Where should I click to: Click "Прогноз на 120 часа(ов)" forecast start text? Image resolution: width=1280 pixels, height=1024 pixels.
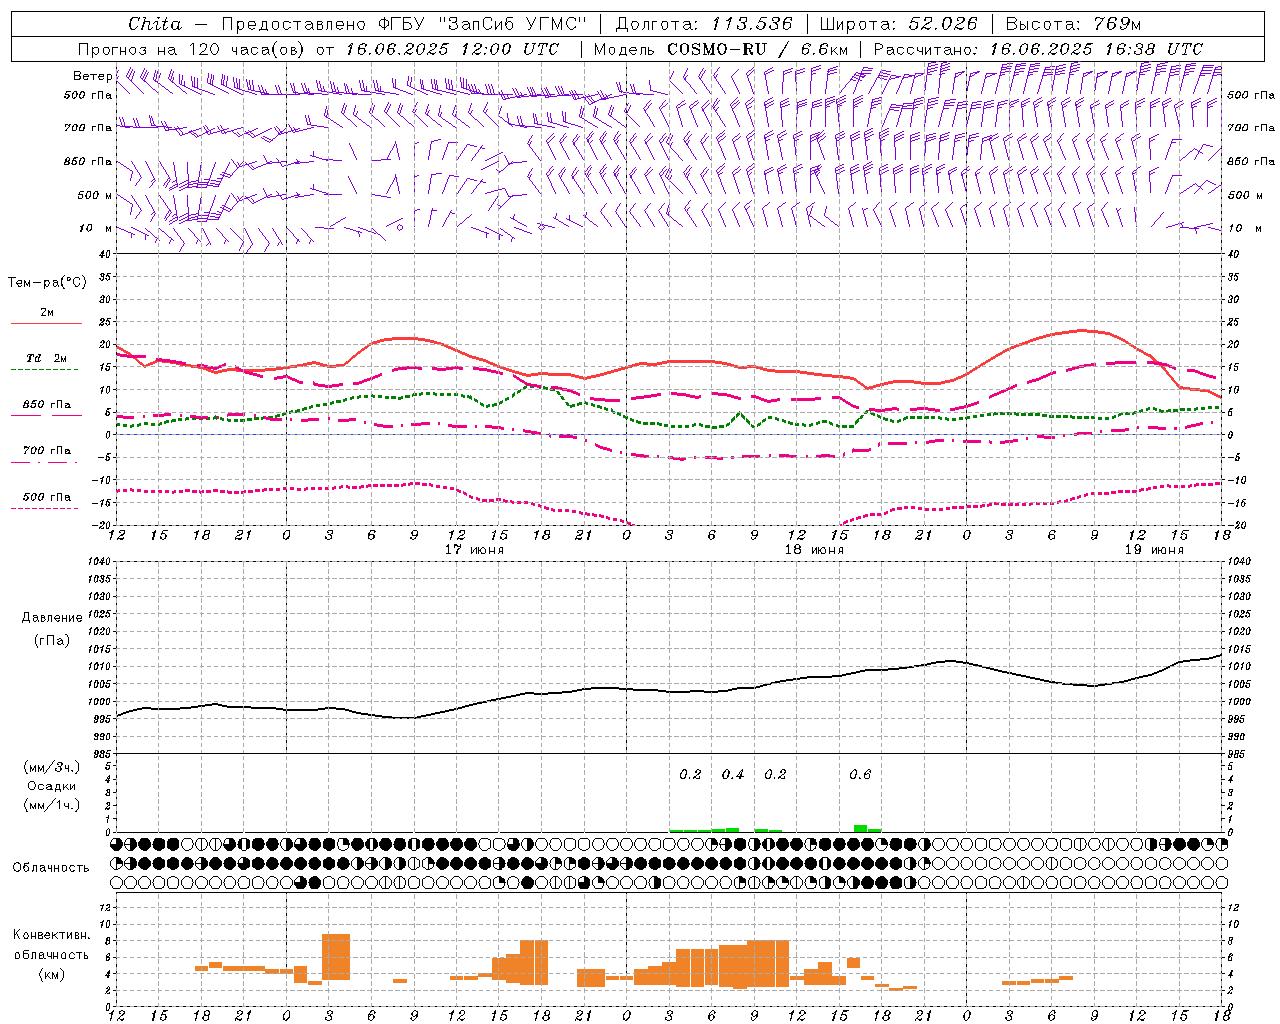pos(193,49)
